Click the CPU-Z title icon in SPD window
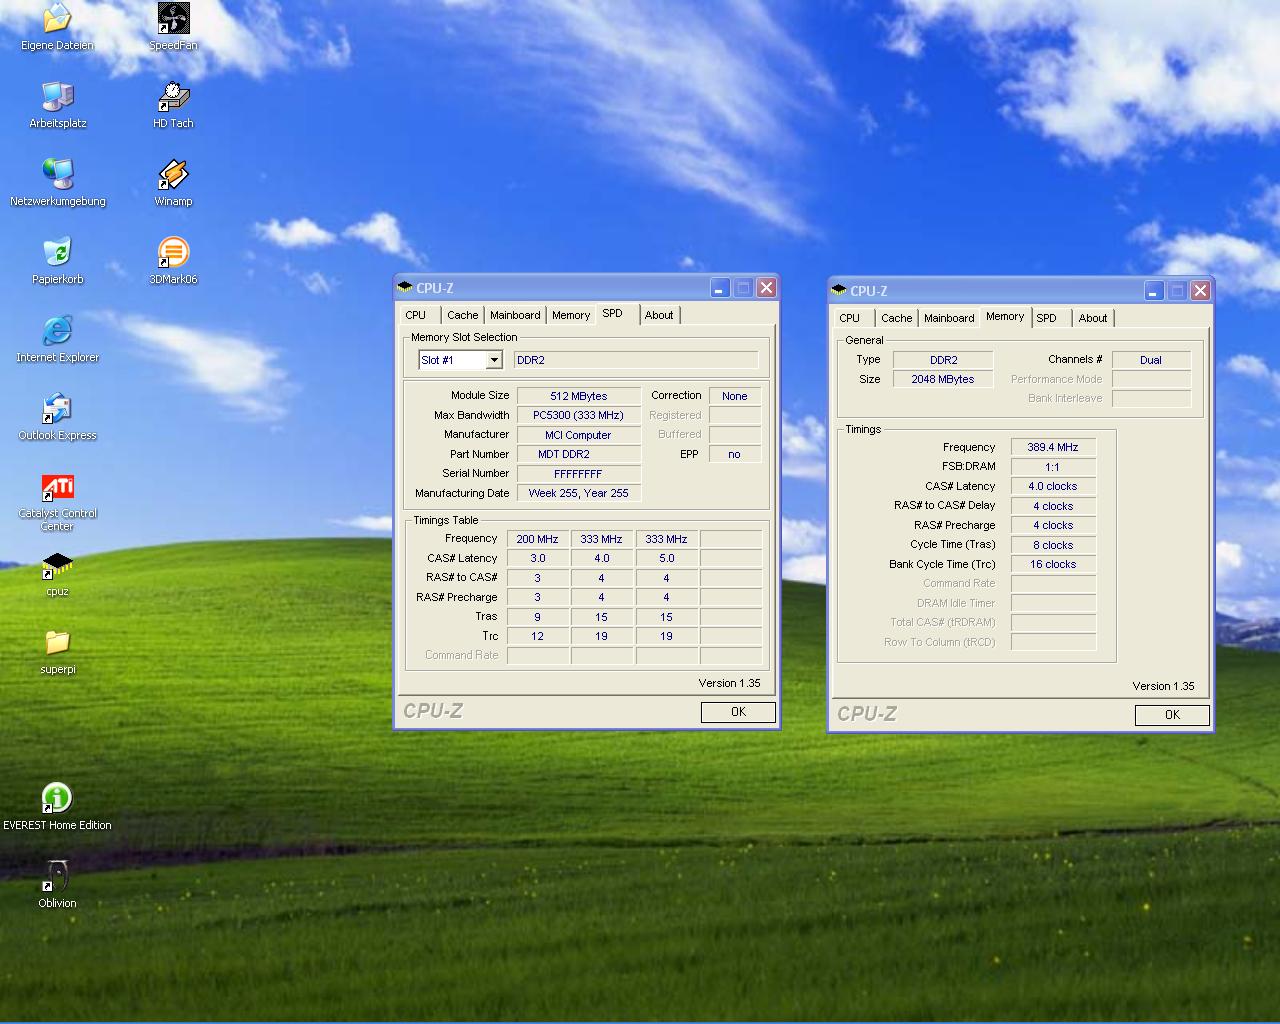Viewport: 1280px width, 1024px height. pyautogui.click(x=405, y=288)
